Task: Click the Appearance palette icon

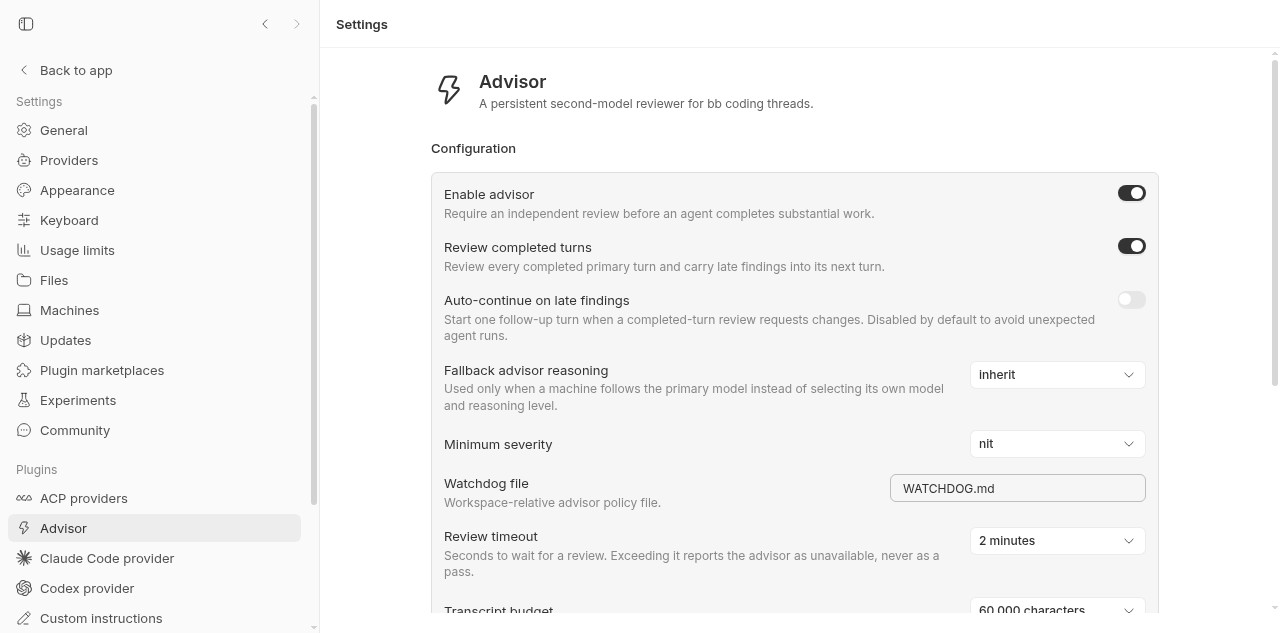Action: [x=24, y=190]
